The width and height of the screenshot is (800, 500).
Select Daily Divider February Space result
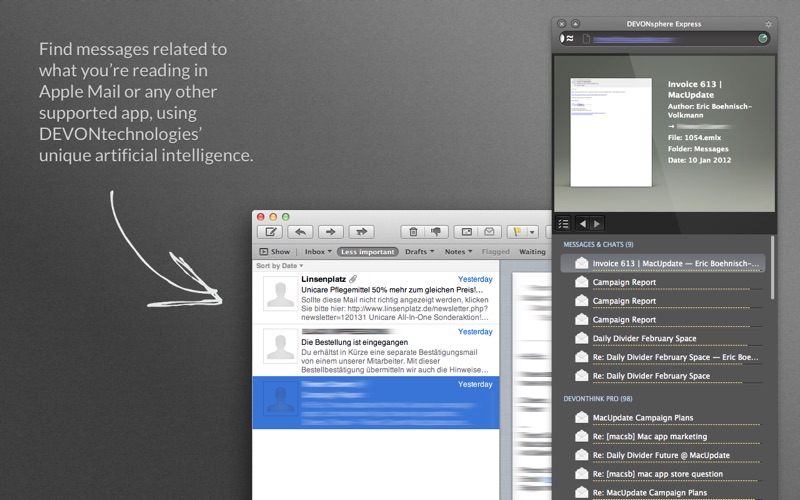(662, 338)
